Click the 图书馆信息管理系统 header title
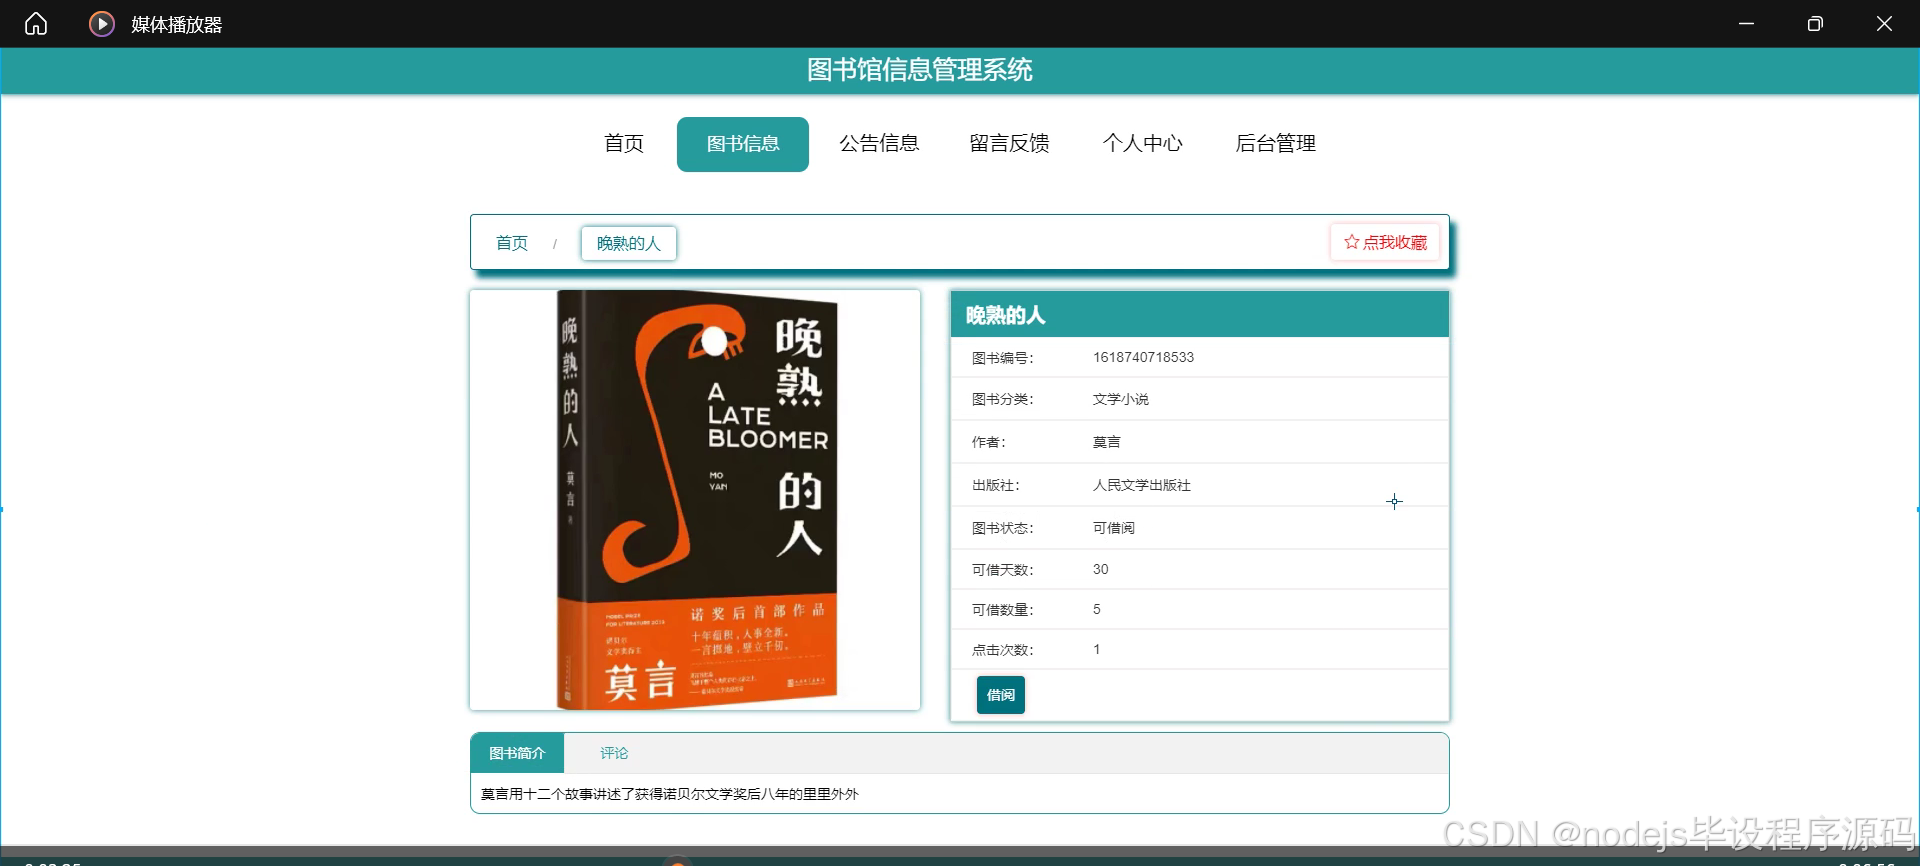The height and width of the screenshot is (866, 1920). tap(920, 70)
